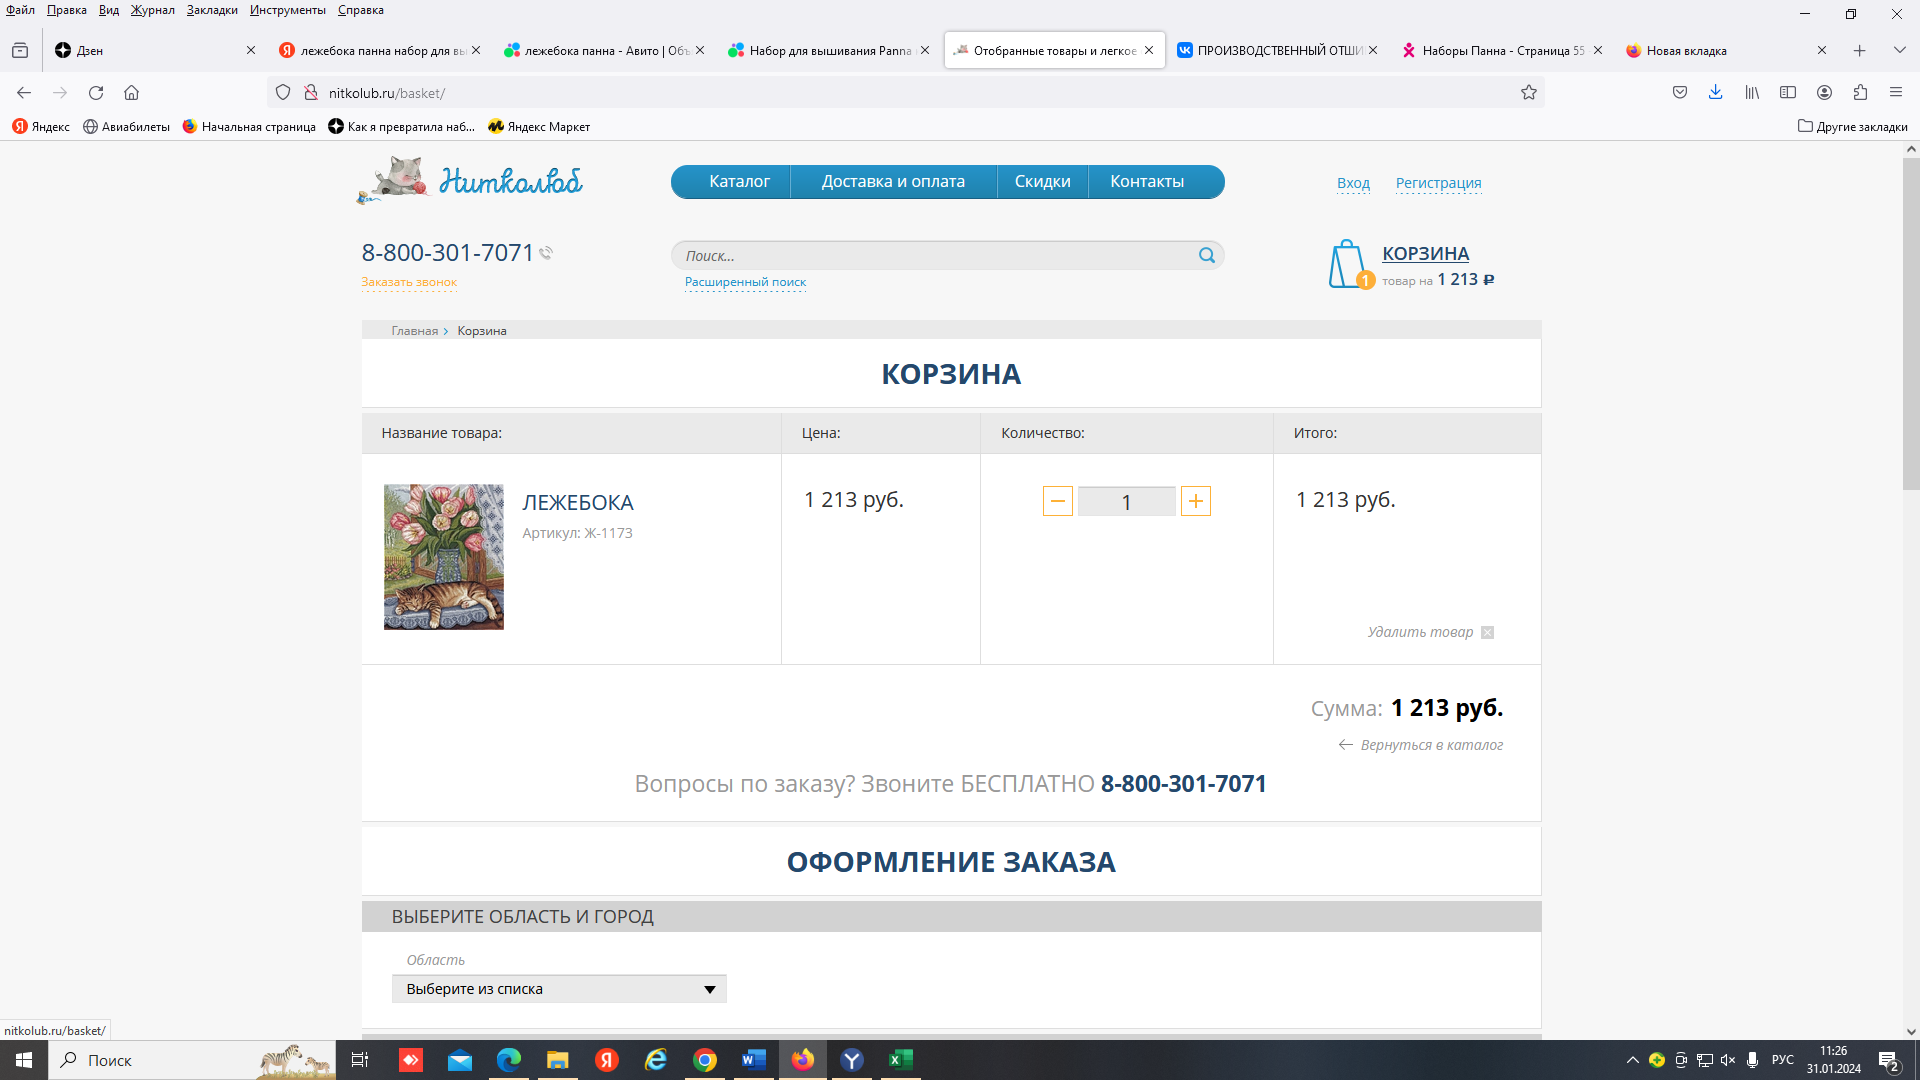Open Firefox extensions puzzle icon
Image resolution: width=1920 pixels, height=1080 pixels.
pyautogui.click(x=1860, y=93)
